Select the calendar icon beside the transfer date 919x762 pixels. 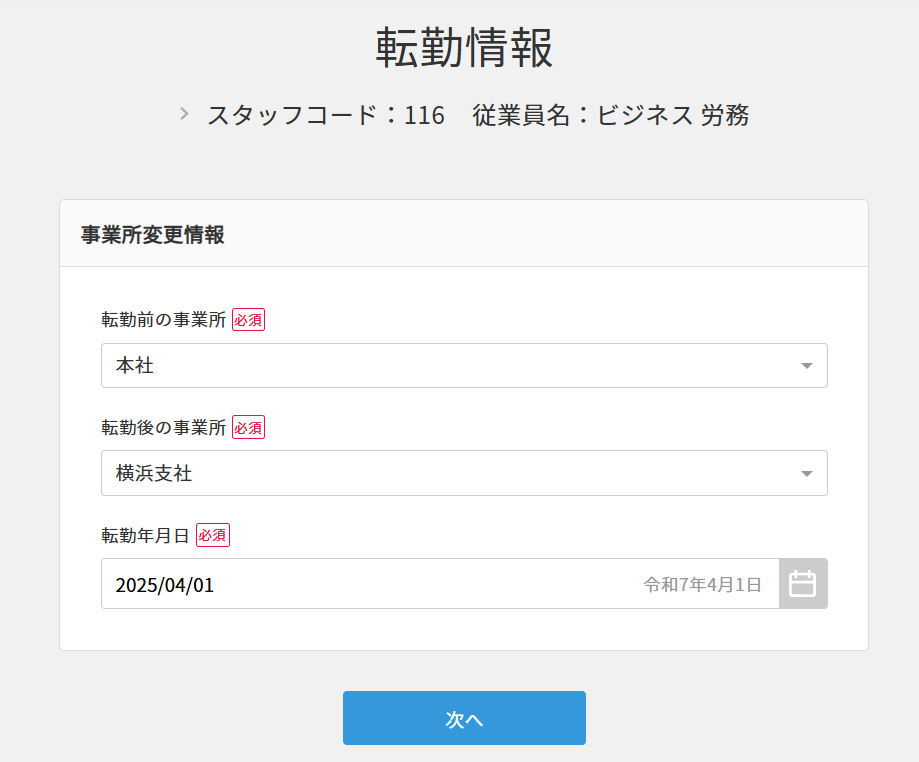(x=803, y=583)
